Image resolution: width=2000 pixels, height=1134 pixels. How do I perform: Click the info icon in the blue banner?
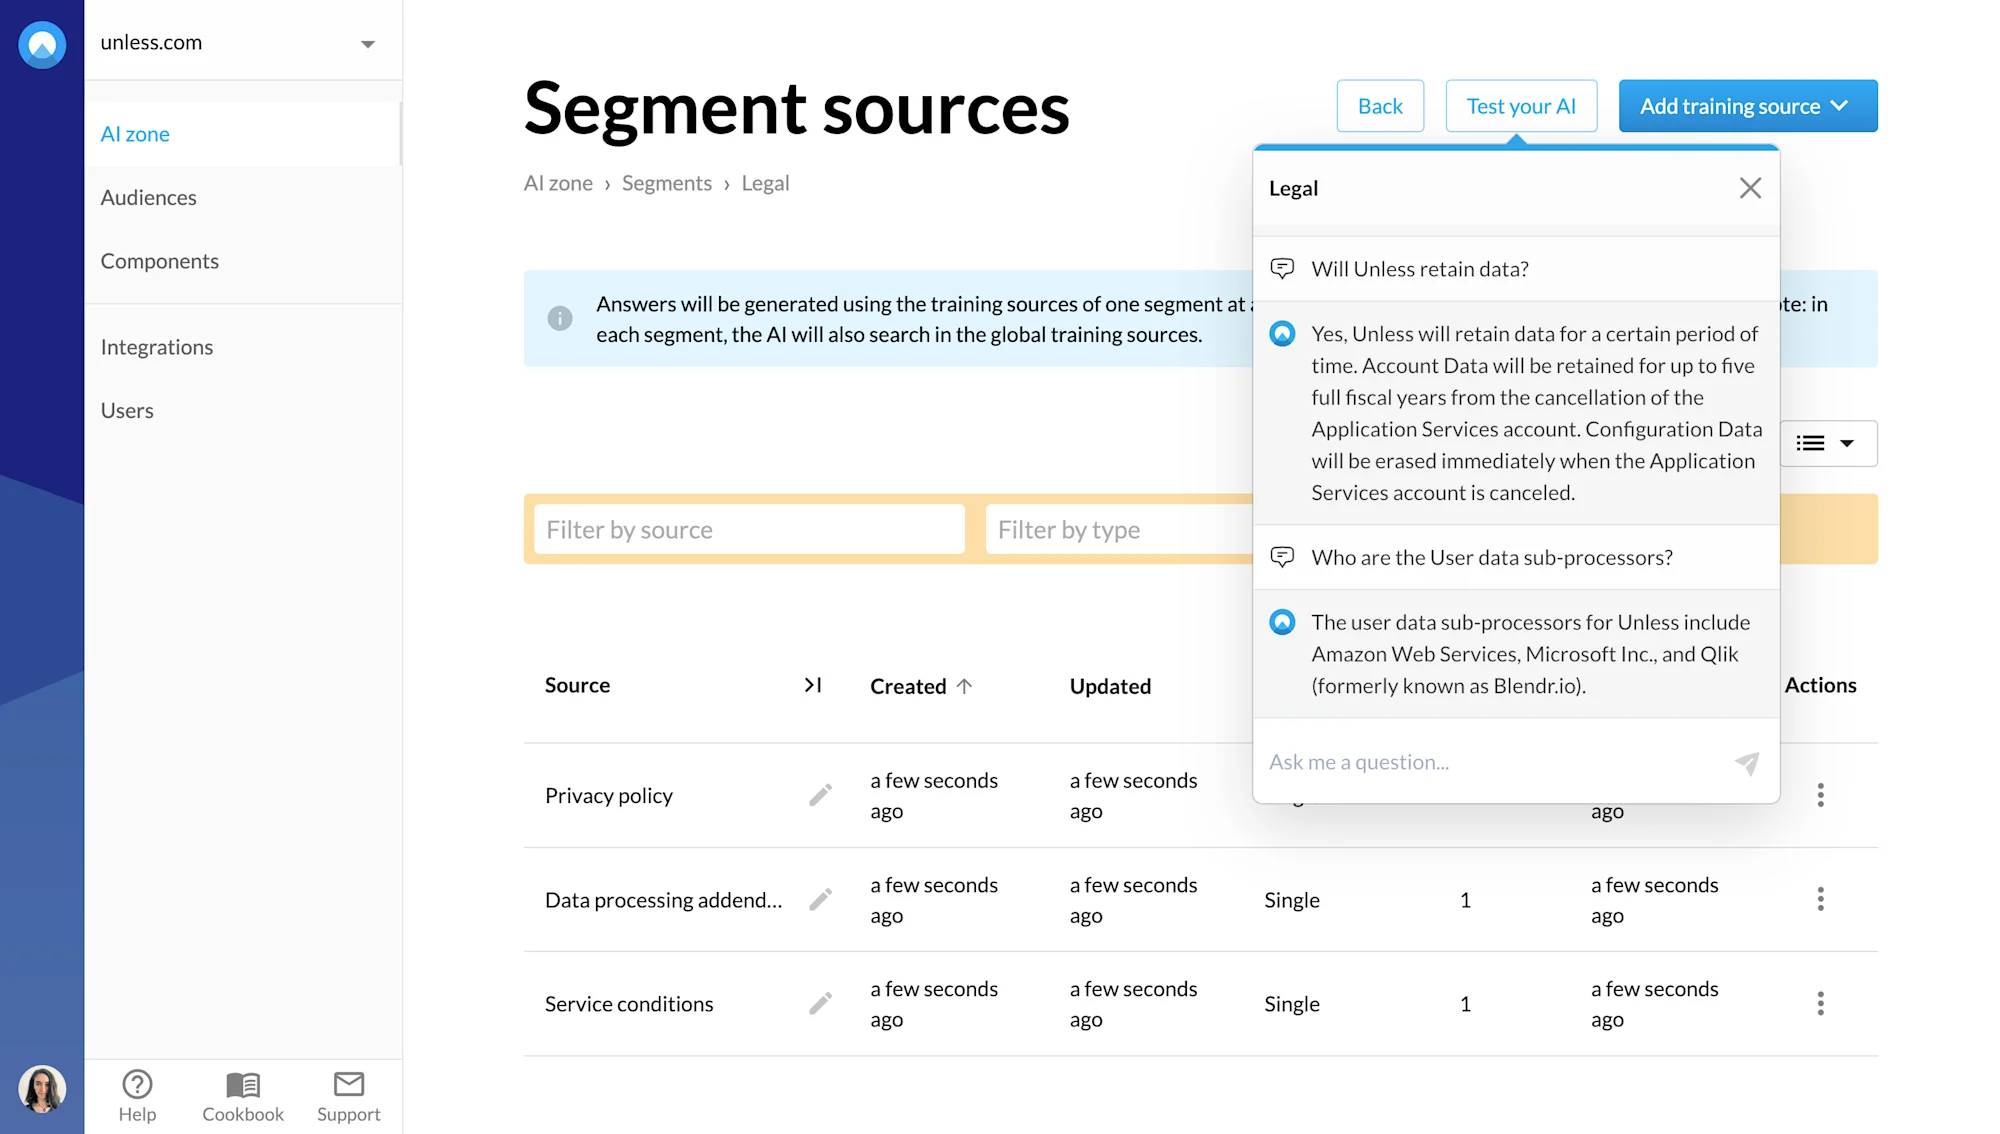(560, 318)
